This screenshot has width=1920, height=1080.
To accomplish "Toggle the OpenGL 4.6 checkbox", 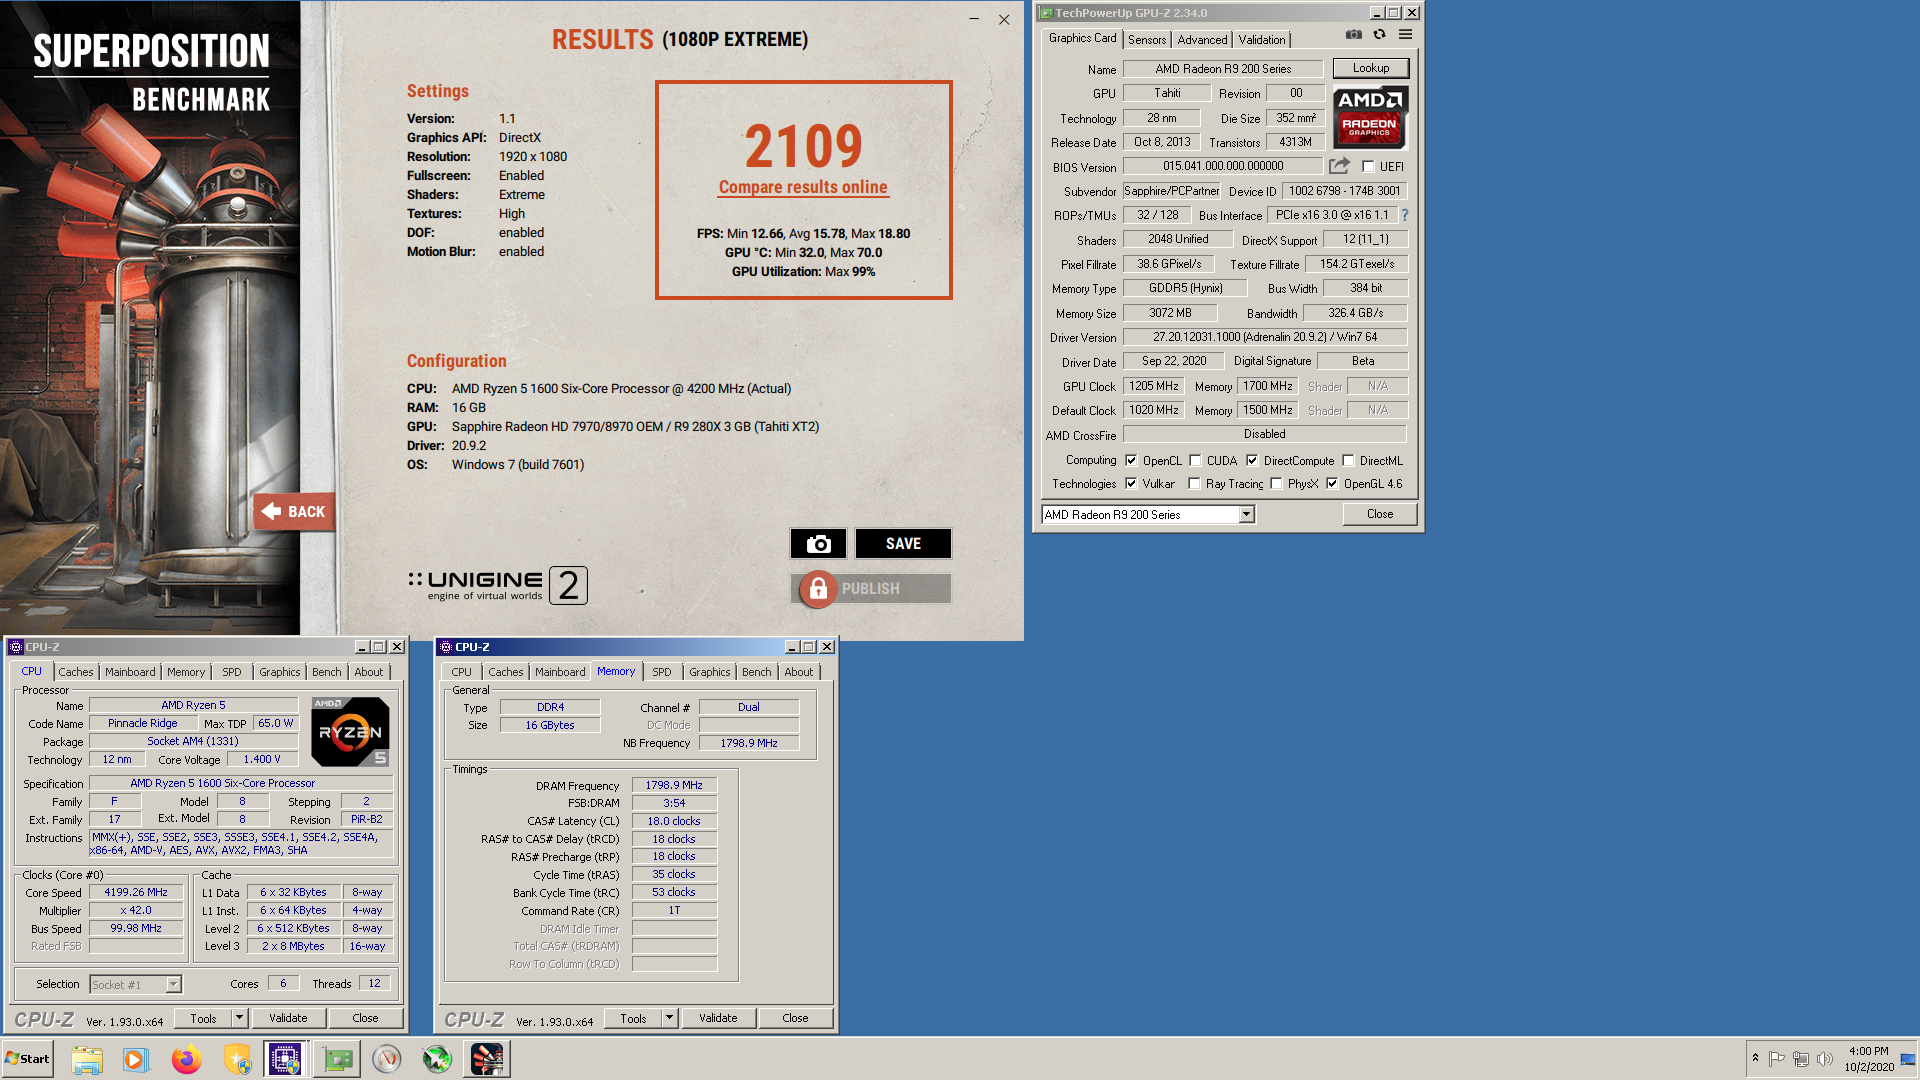I will click(x=1332, y=484).
